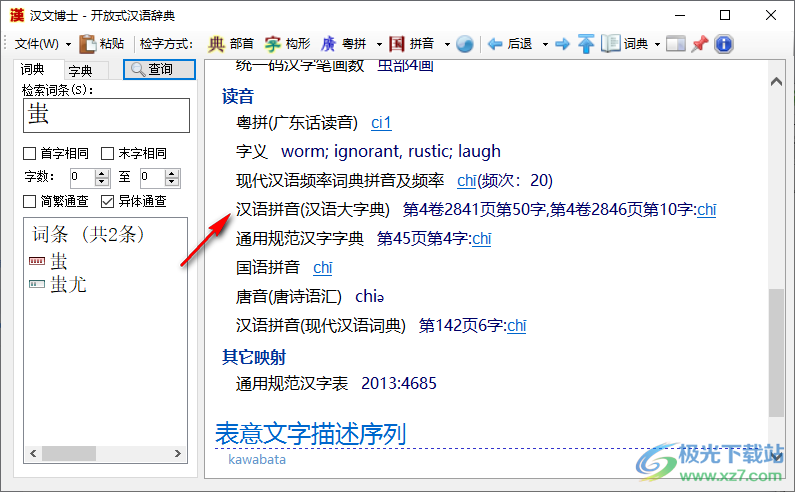Increase the minimum 字数 spinner

(102, 173)
